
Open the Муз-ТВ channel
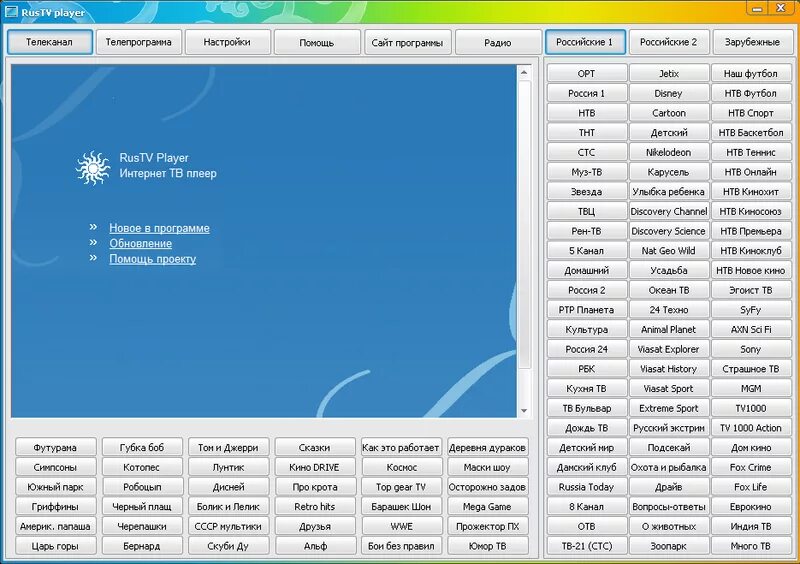[x=586, y=172]
